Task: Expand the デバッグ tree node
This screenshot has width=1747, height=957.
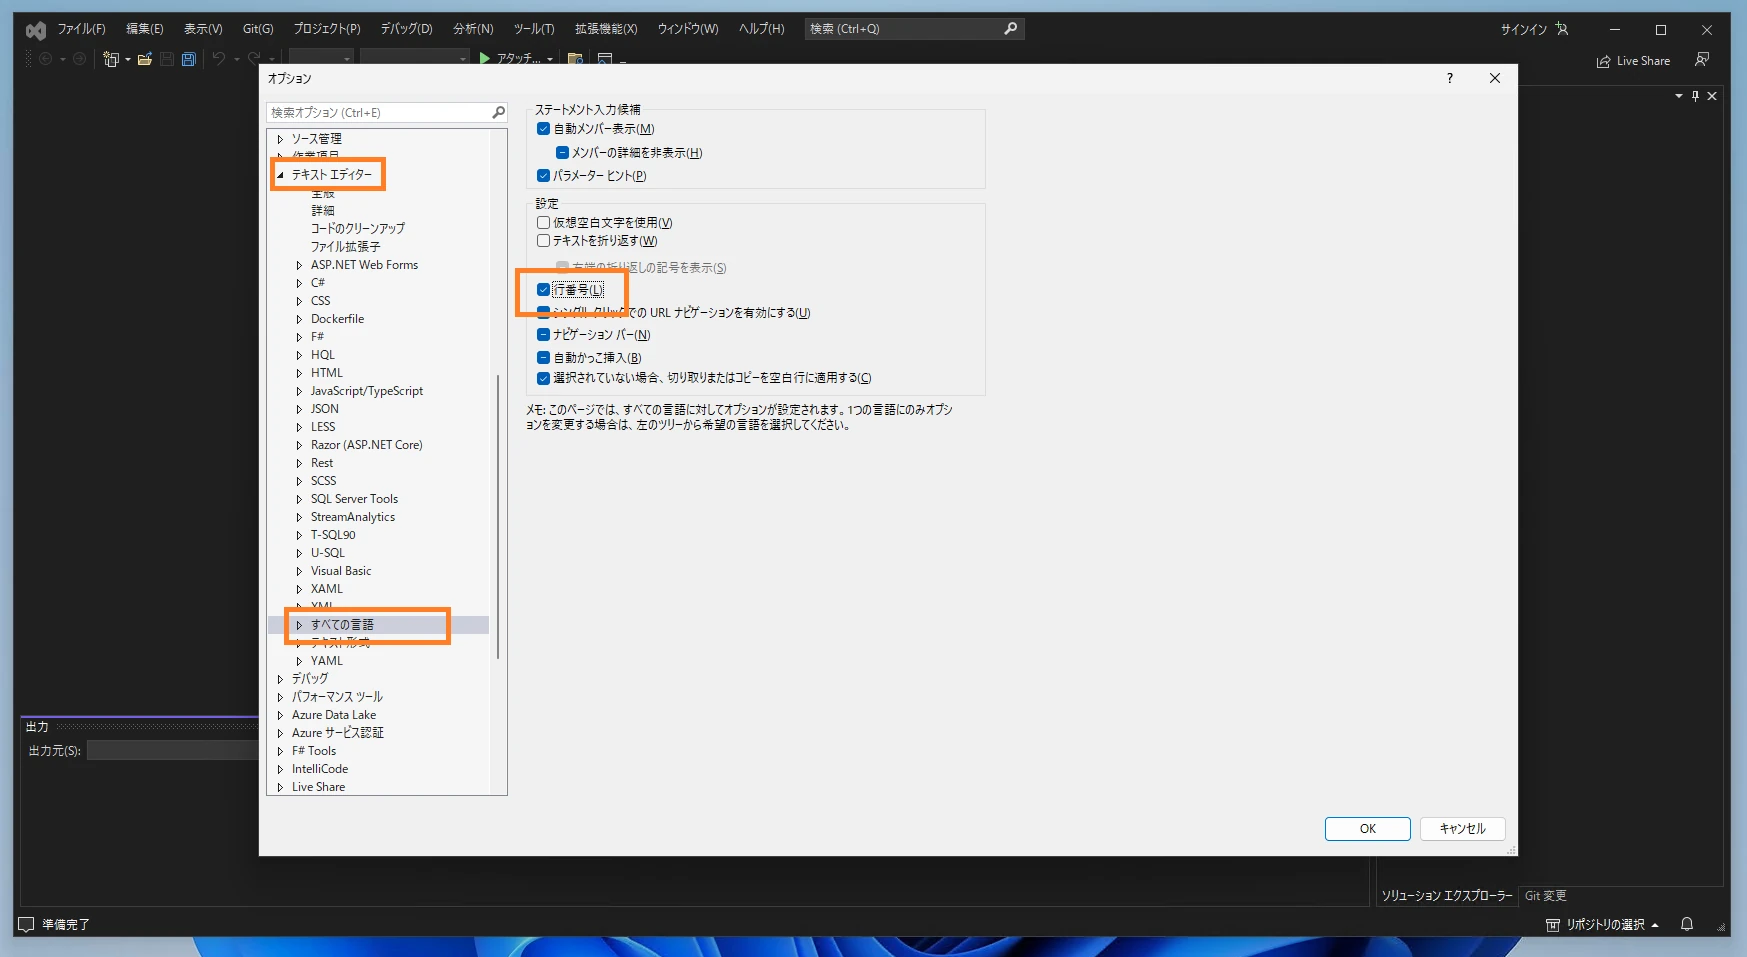Action: pyautogui.click(x=280, y=679)
